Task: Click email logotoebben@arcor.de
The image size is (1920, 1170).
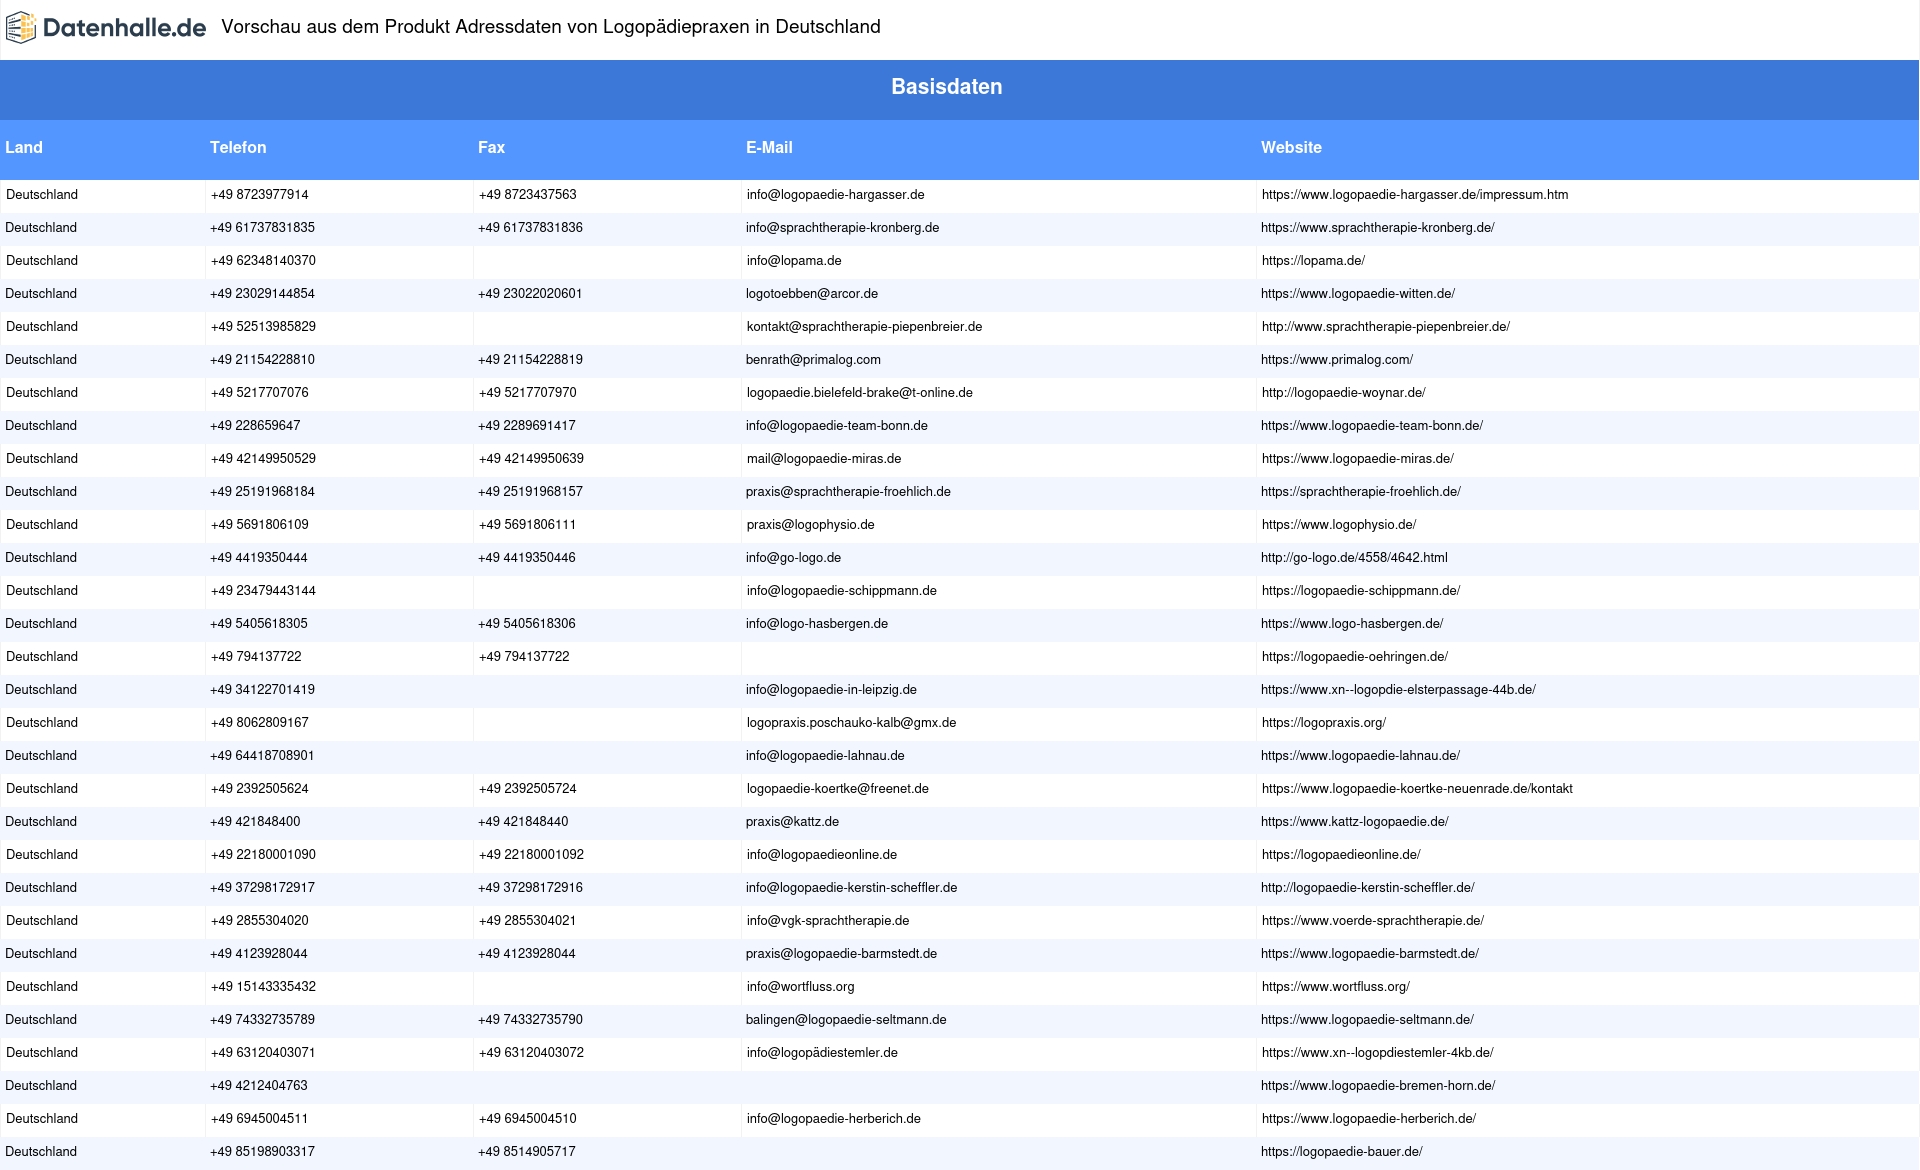Action: pos(812,294)
